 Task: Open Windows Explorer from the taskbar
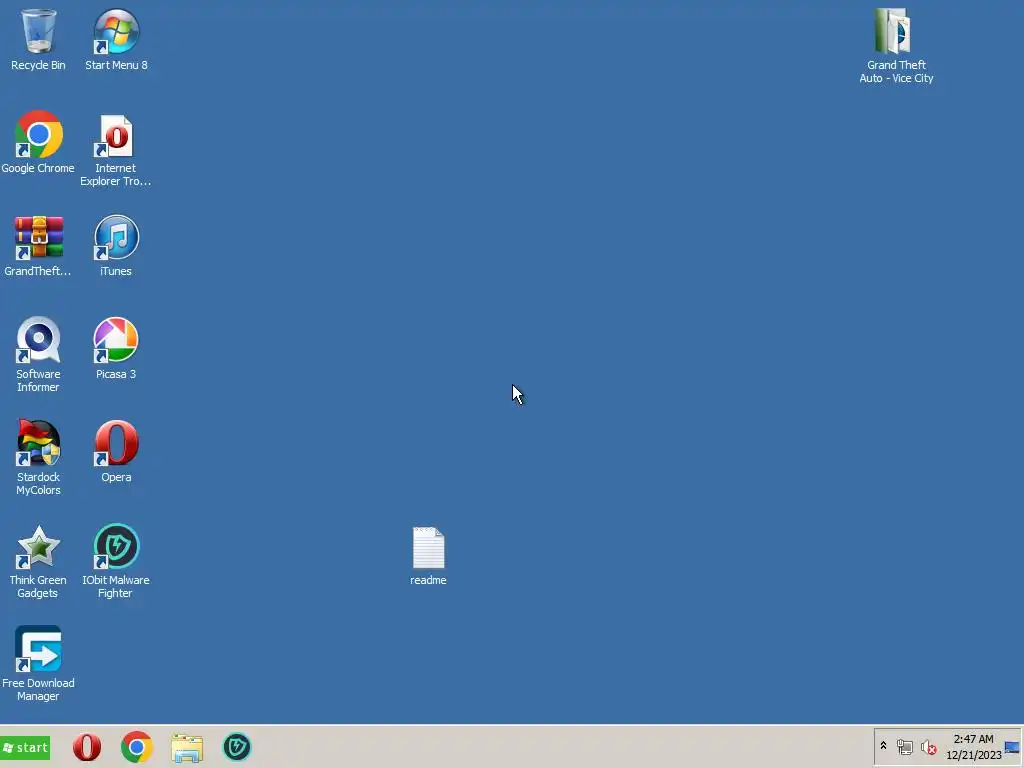point(187,748)
